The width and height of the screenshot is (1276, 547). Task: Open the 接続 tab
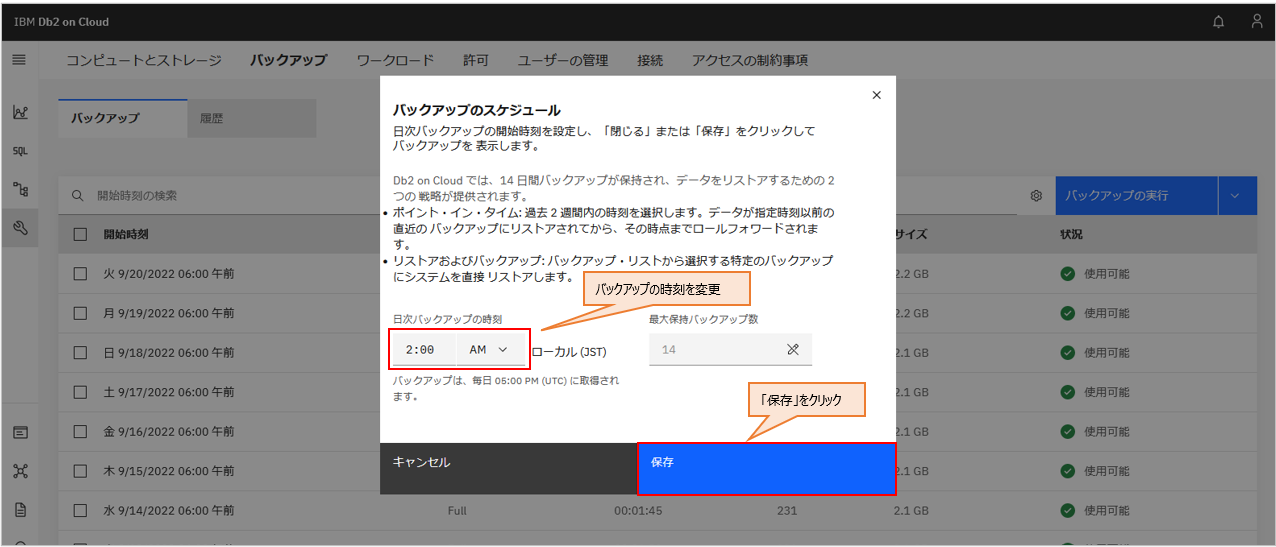point(650,60)
